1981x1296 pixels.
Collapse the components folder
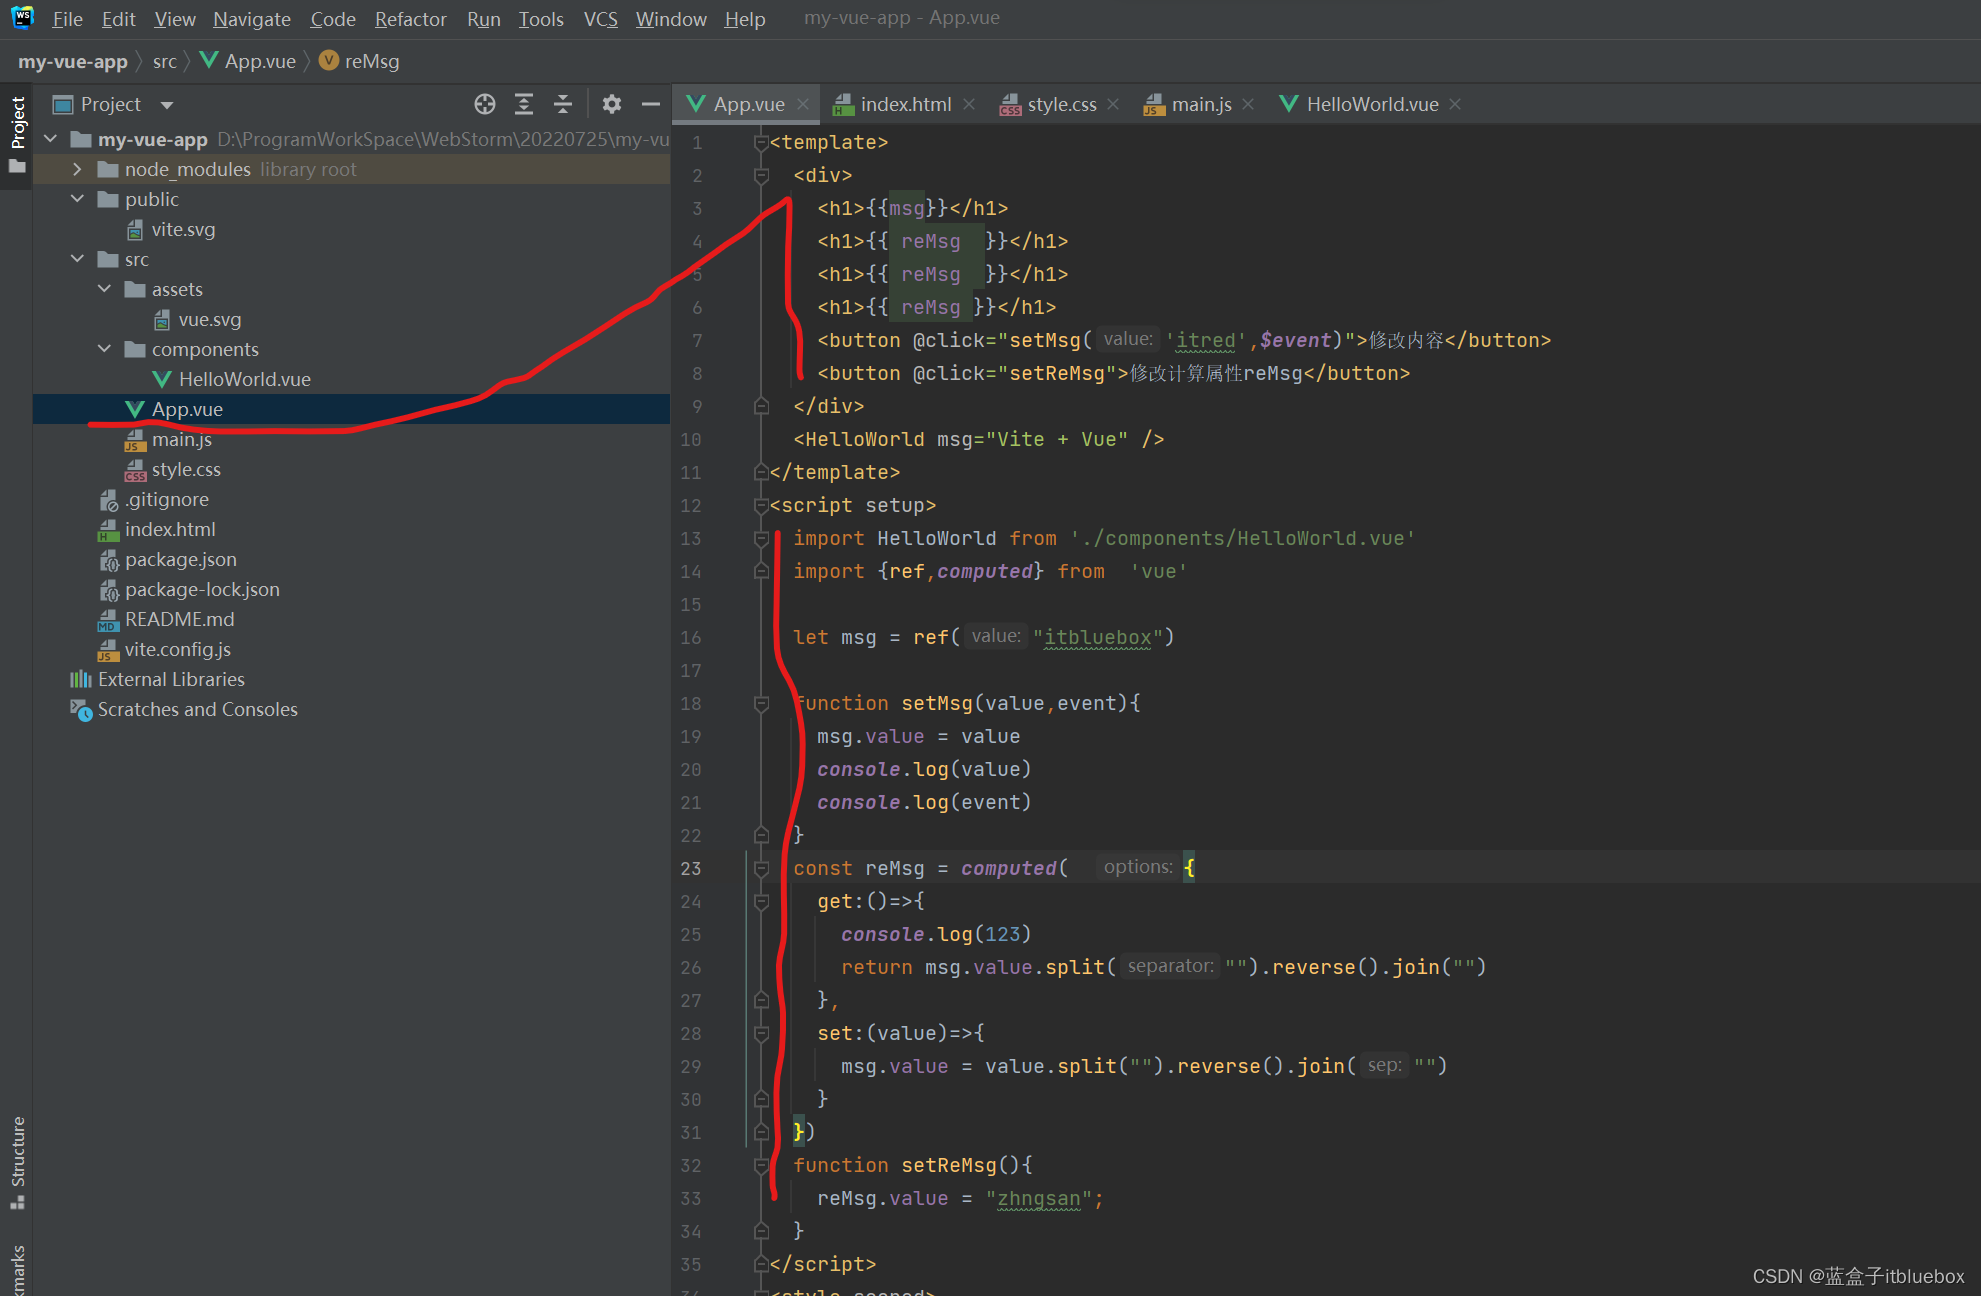[104, 349]
